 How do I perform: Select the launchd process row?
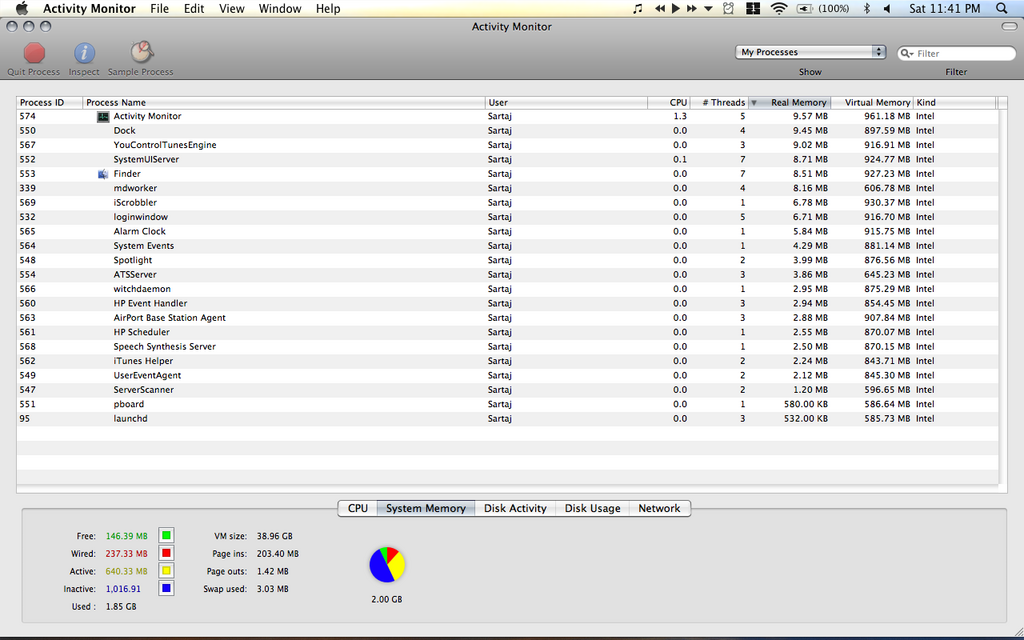tap(507, 419)
